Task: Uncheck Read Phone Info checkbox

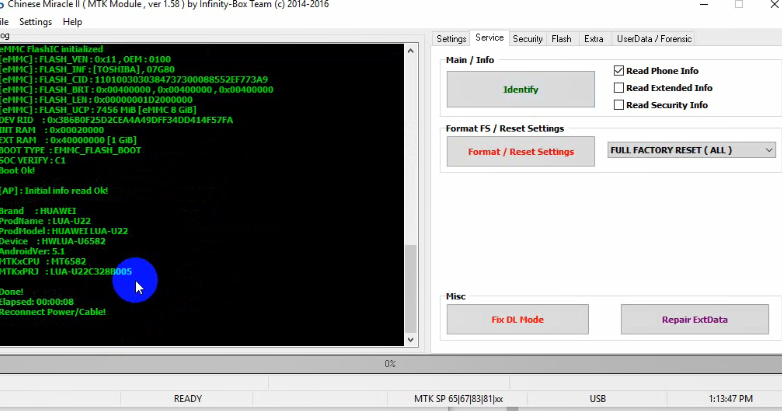Action: tap(619, 71)
